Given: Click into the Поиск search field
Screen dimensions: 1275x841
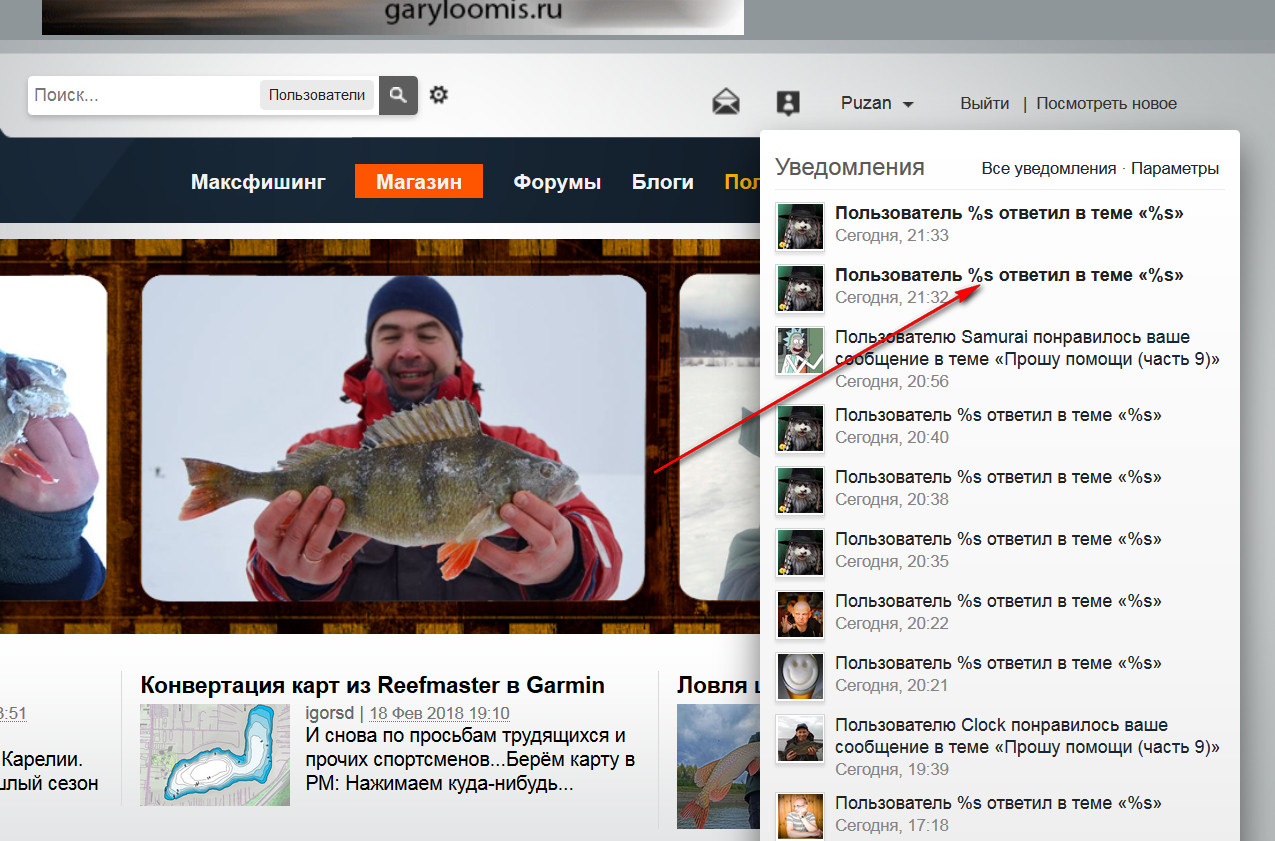Looking at the screenshot, I should tap(143, 95).
